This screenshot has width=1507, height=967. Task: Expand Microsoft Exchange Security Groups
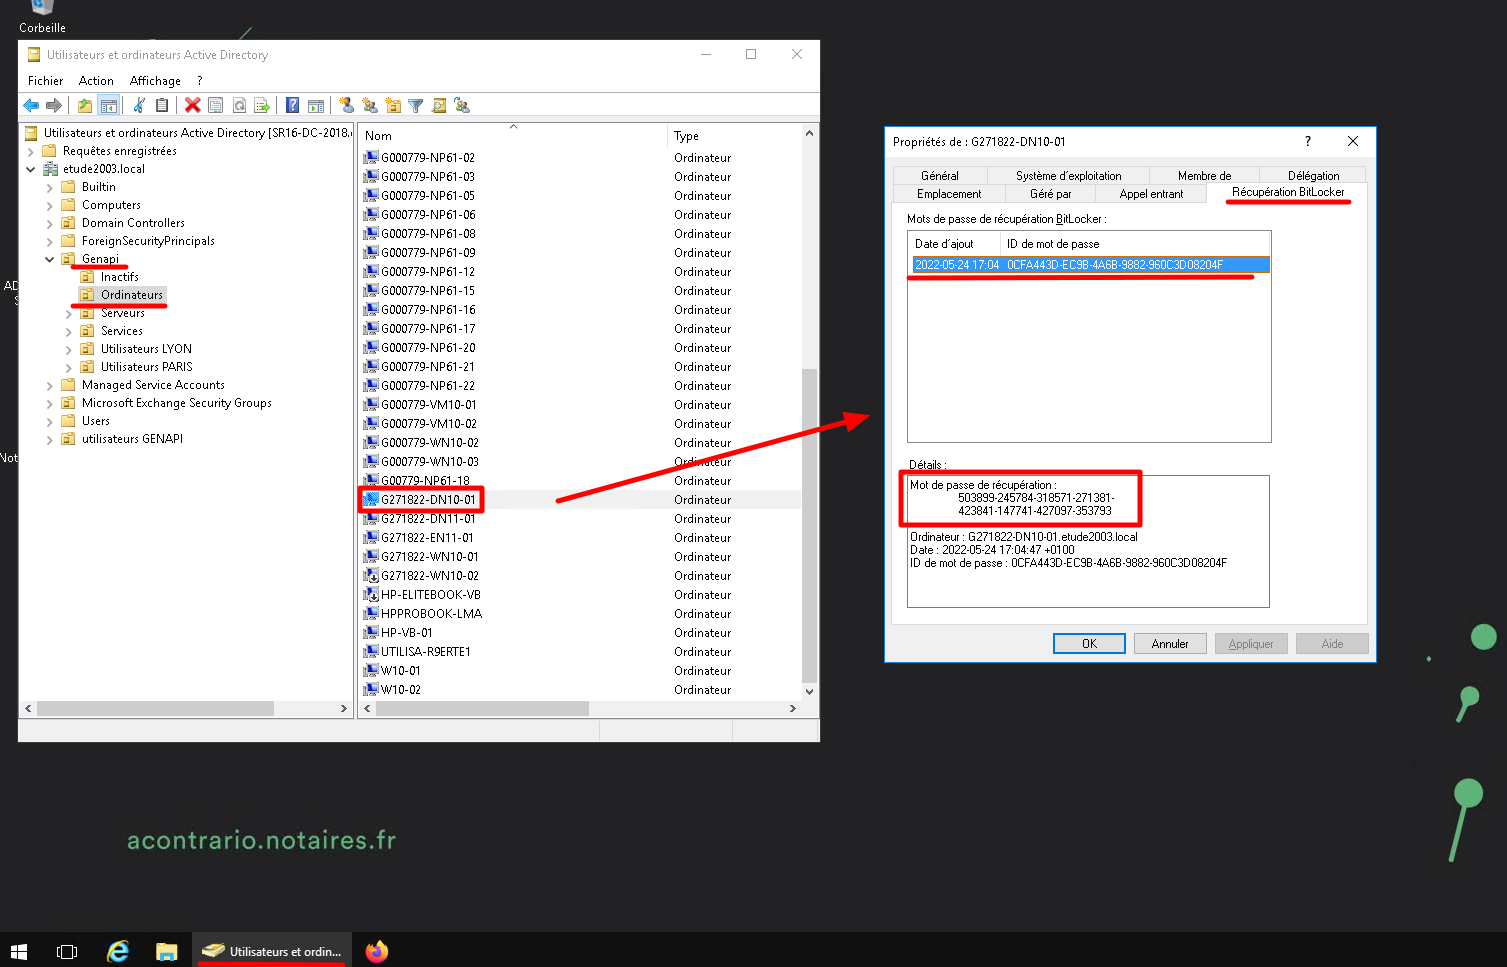pyautogui.click(x=50, y=404)
